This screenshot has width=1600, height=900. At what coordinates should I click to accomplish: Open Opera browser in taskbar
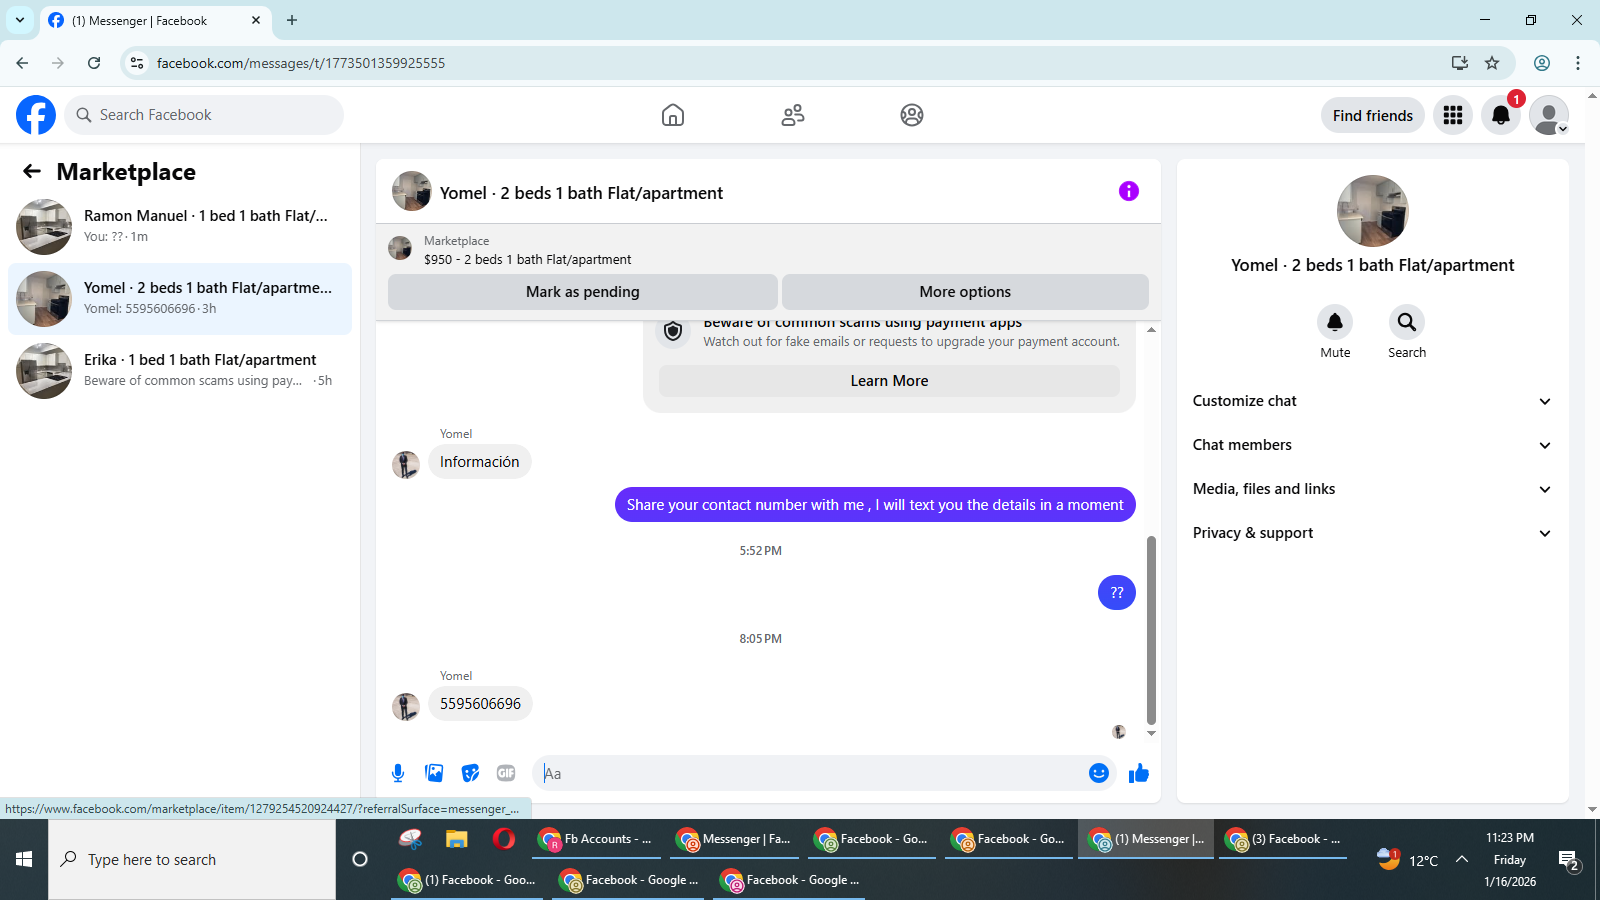point(504,839)
